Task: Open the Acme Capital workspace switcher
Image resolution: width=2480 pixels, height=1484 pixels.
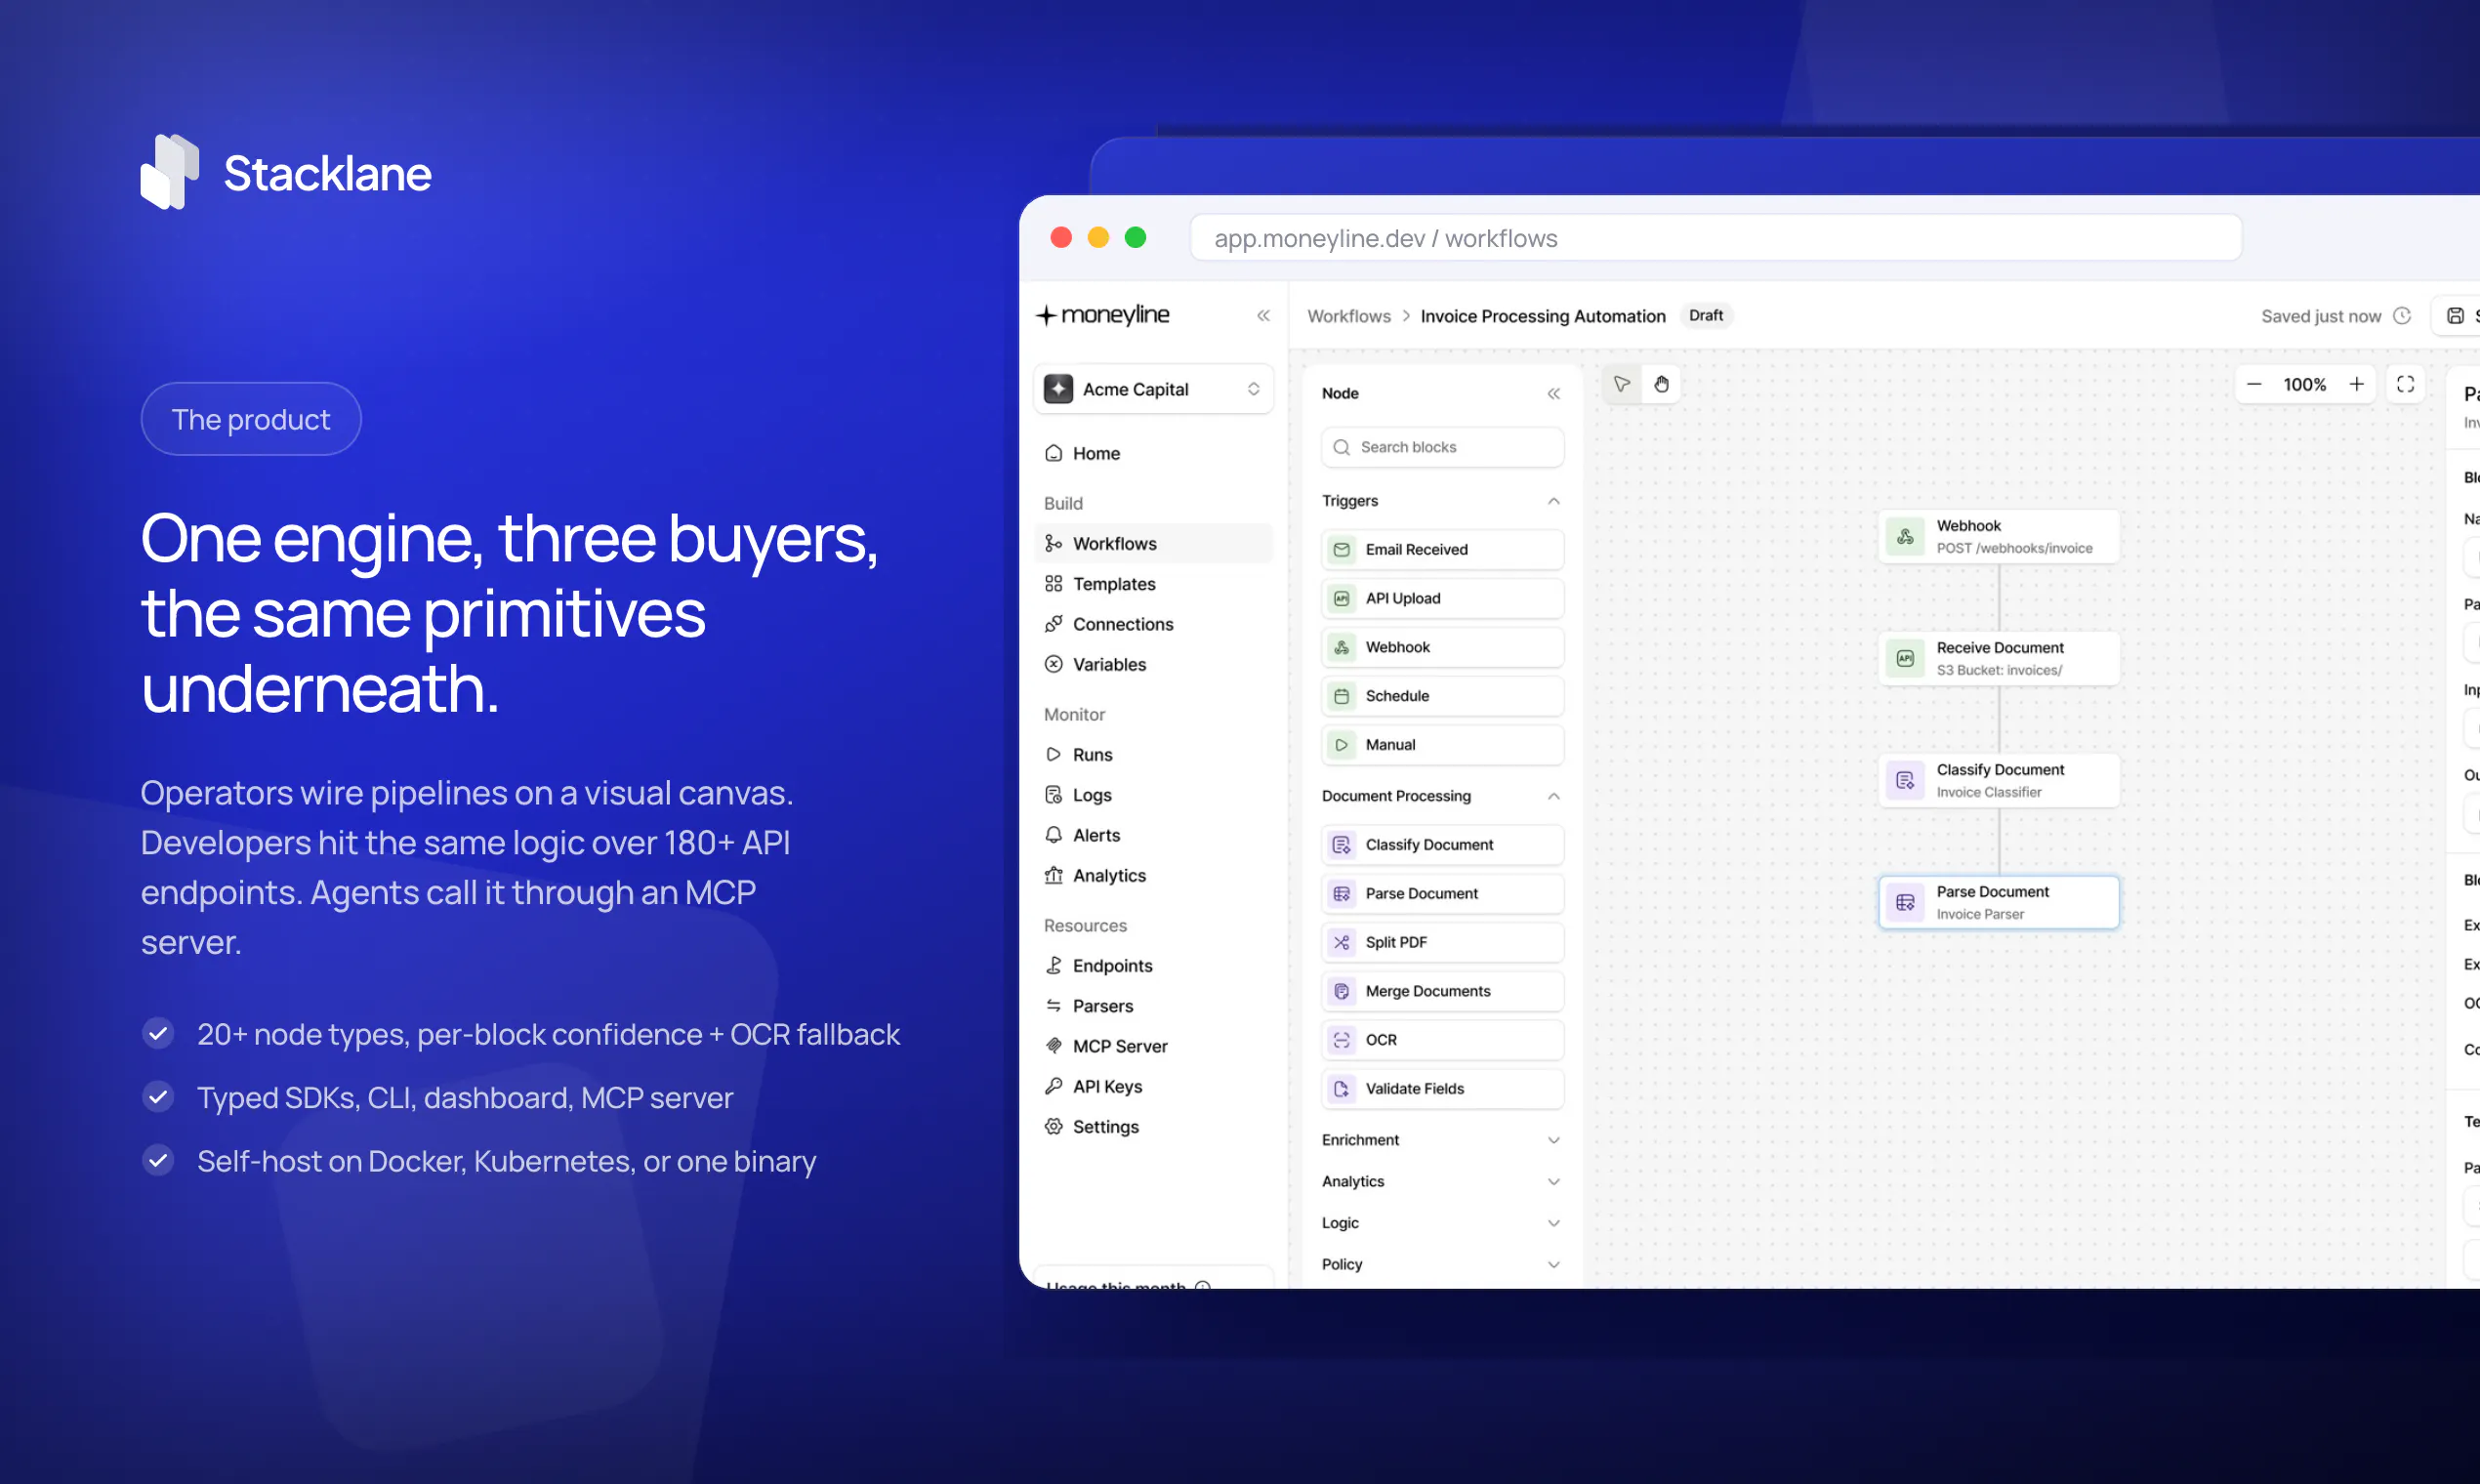Action: tap(1153, 389)
